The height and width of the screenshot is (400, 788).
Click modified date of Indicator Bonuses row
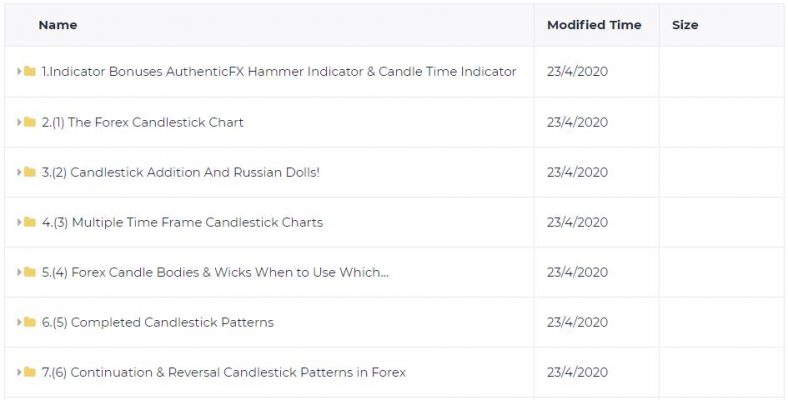coord(577,71)
